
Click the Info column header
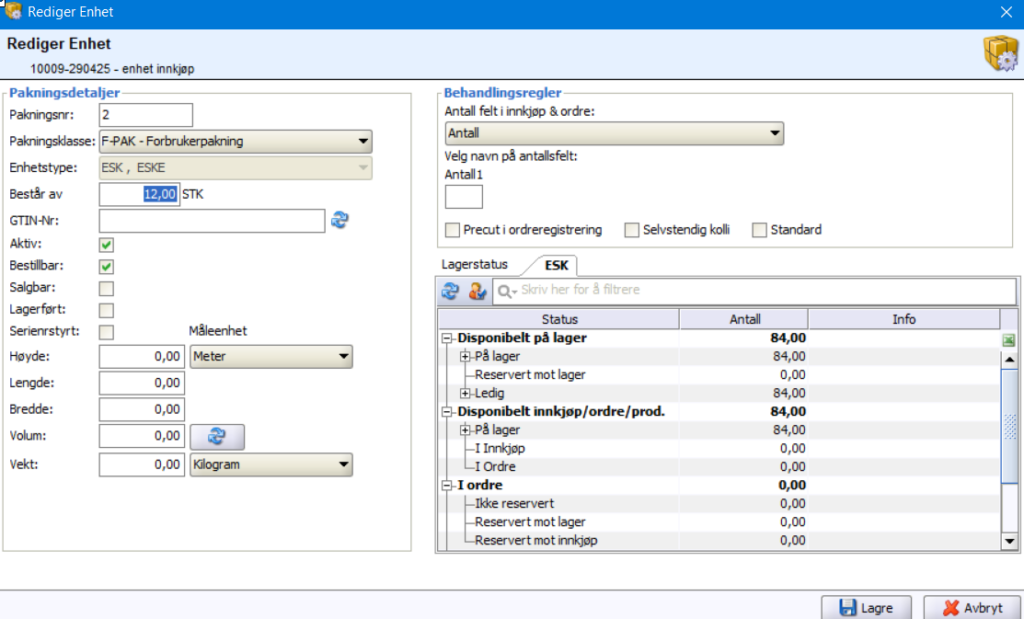point(904,319)
